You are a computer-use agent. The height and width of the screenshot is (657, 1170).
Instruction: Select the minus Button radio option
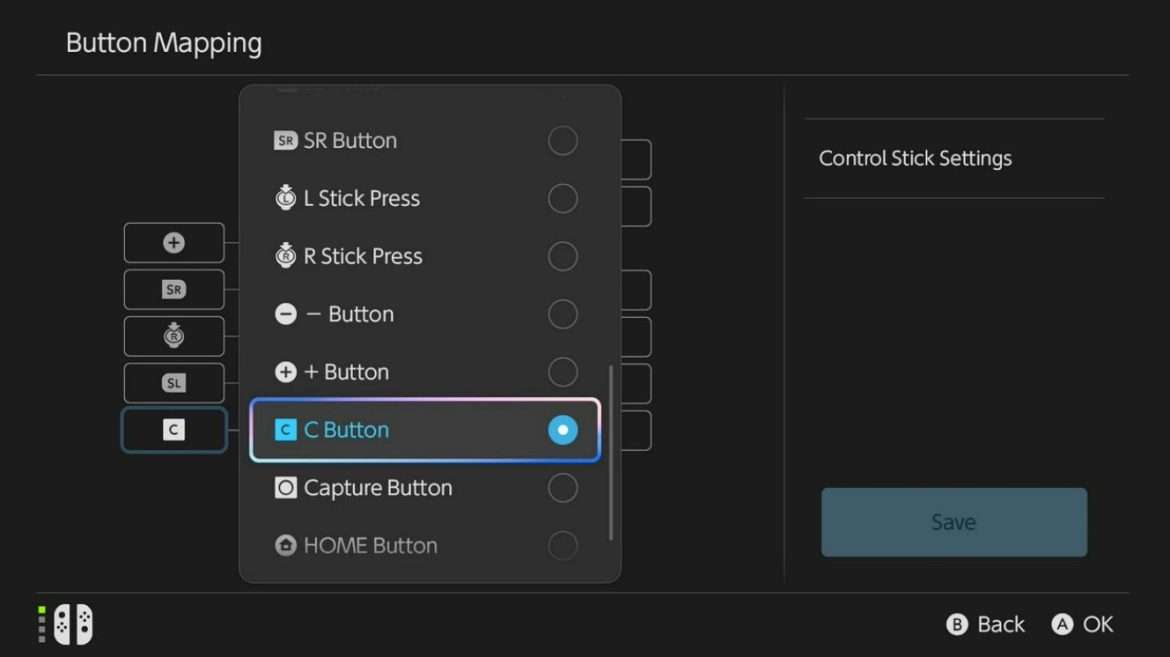[562, 314]
